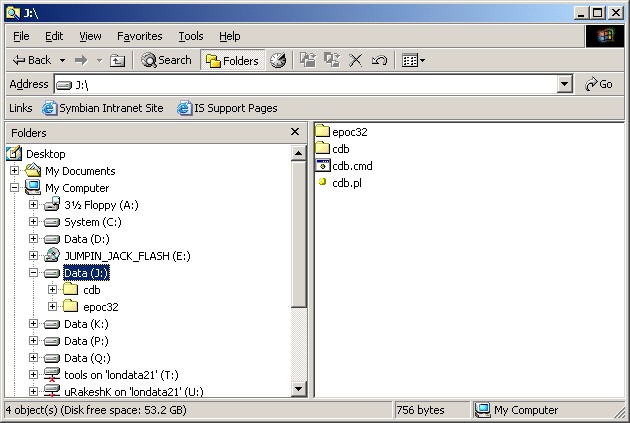Open the View menu

90,36
